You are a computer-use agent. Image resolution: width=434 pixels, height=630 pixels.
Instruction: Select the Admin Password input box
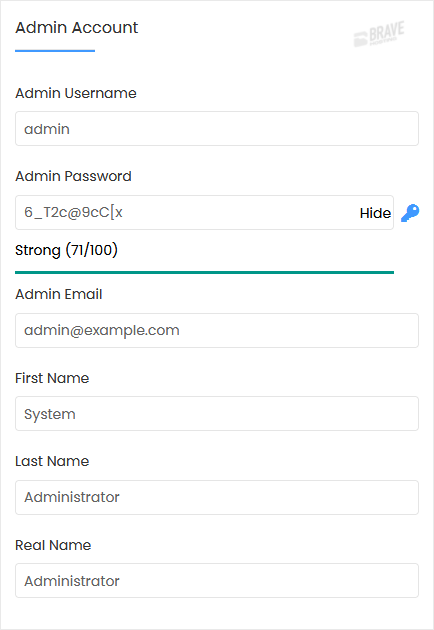(x=205, y=213)
